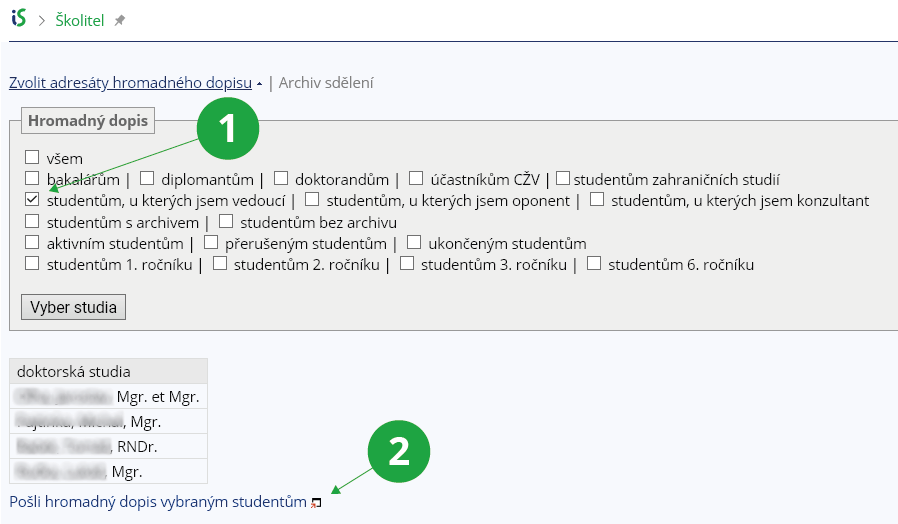
Task: Click the pin icon next to Školitel
Action: tap(120, 20)
